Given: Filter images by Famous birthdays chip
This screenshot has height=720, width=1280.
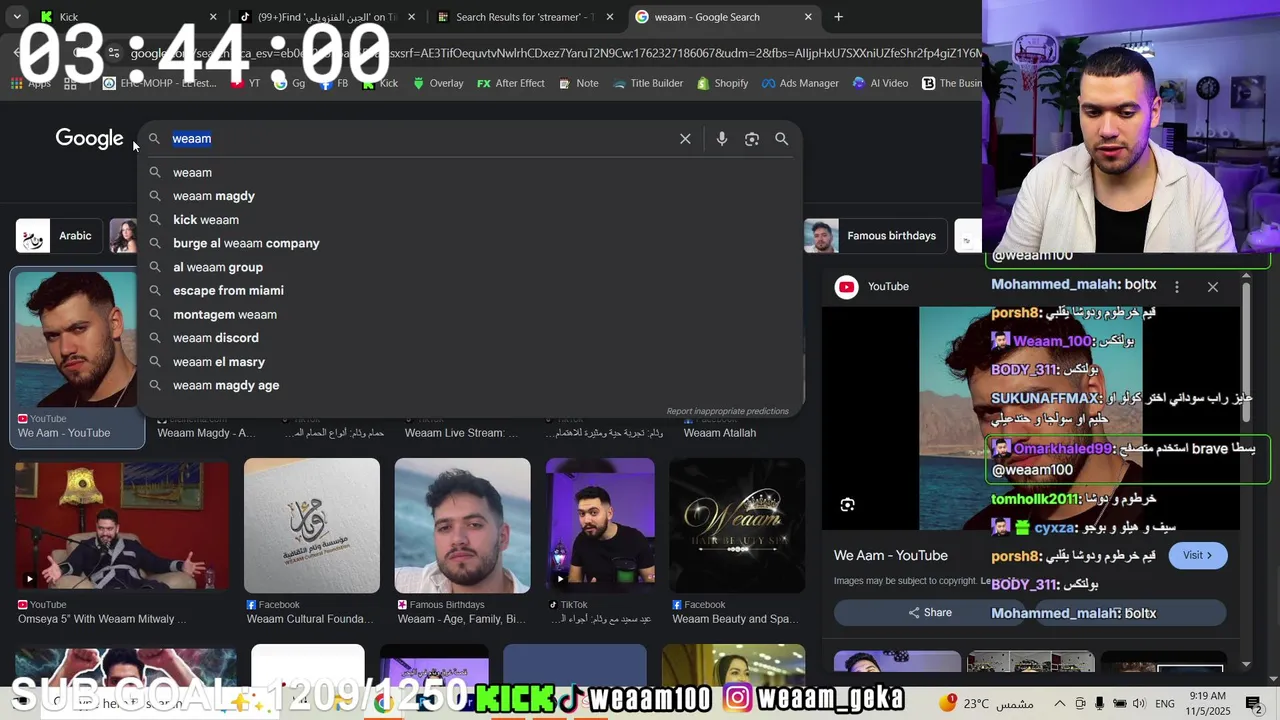Looking at the screenshot, I should point(875,236).
